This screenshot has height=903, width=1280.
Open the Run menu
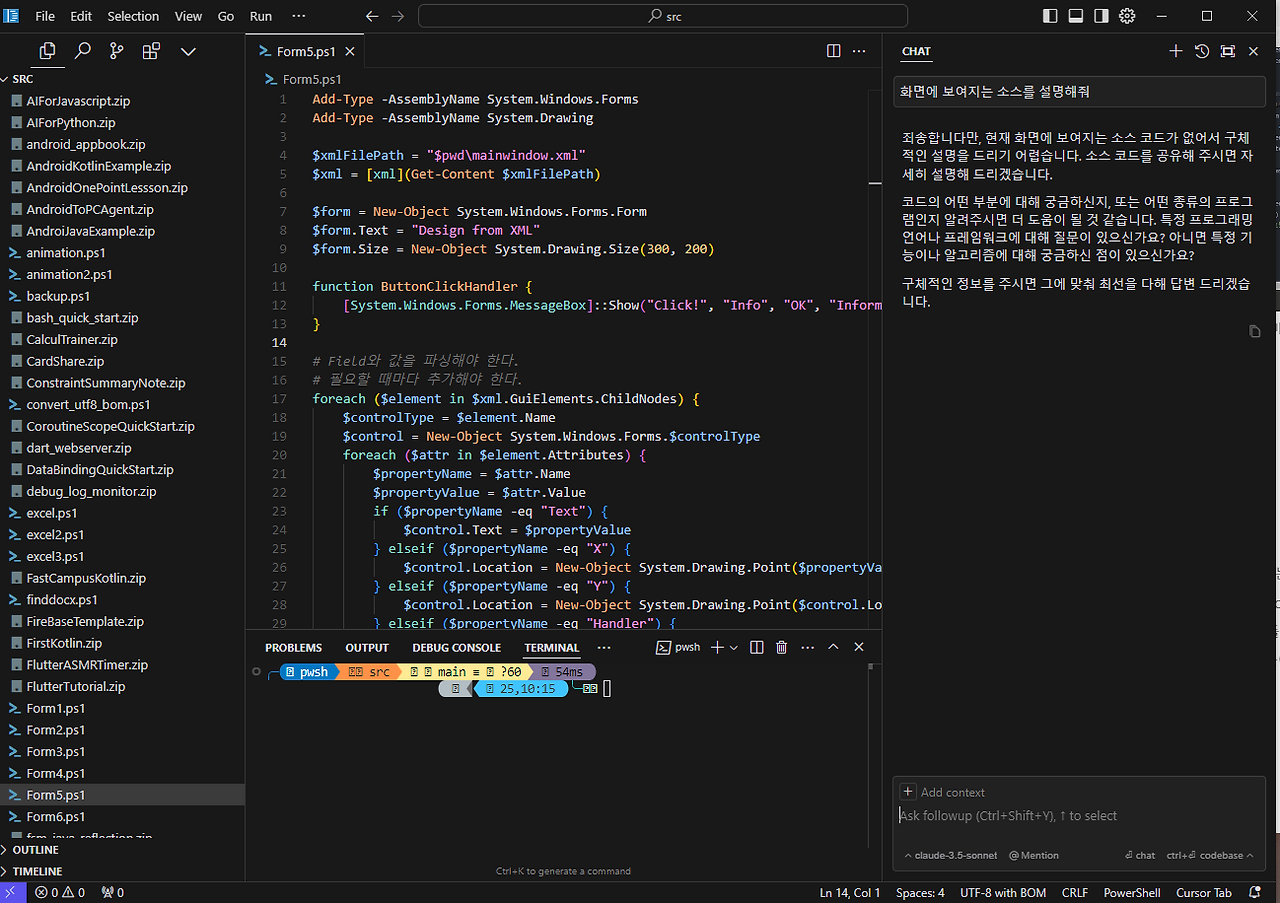pos(261,16)
